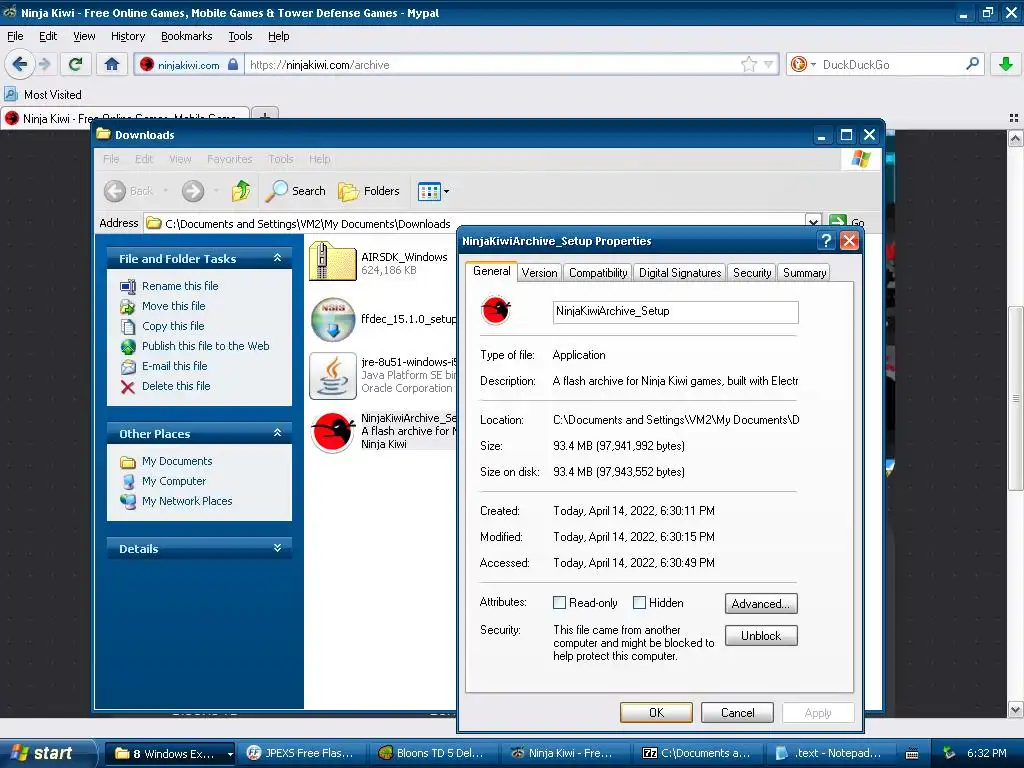Click the Up folder icon in Downloads
1024x768 pixels.
241,191
